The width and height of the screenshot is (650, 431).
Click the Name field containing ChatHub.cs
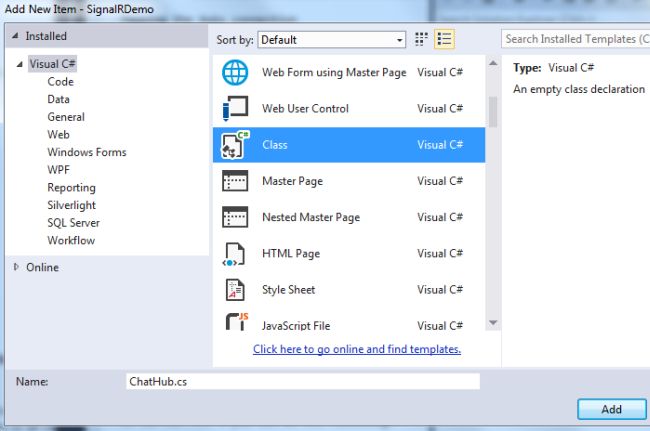(x=303, y=381)
